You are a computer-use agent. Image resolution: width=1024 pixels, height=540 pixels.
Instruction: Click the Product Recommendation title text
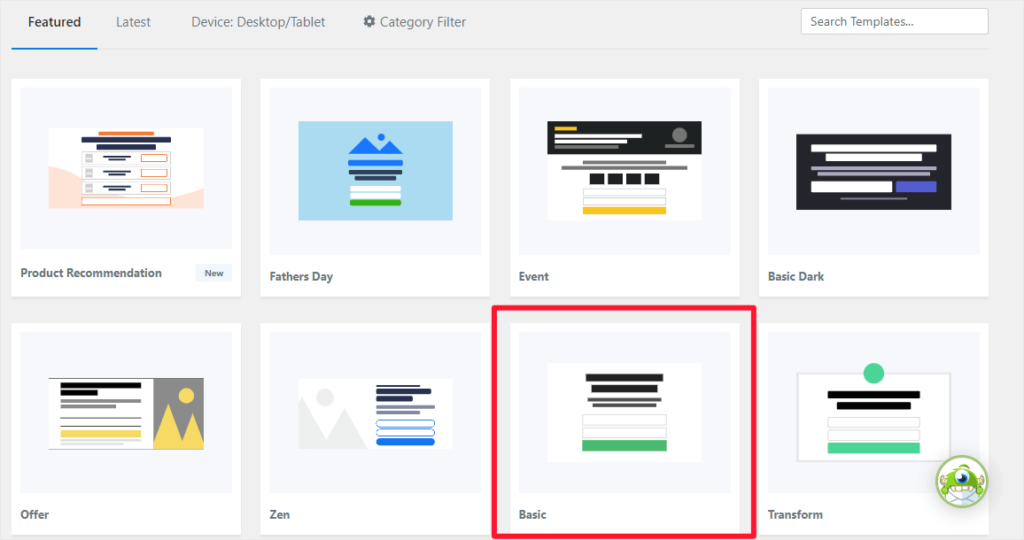coord(91,273)
